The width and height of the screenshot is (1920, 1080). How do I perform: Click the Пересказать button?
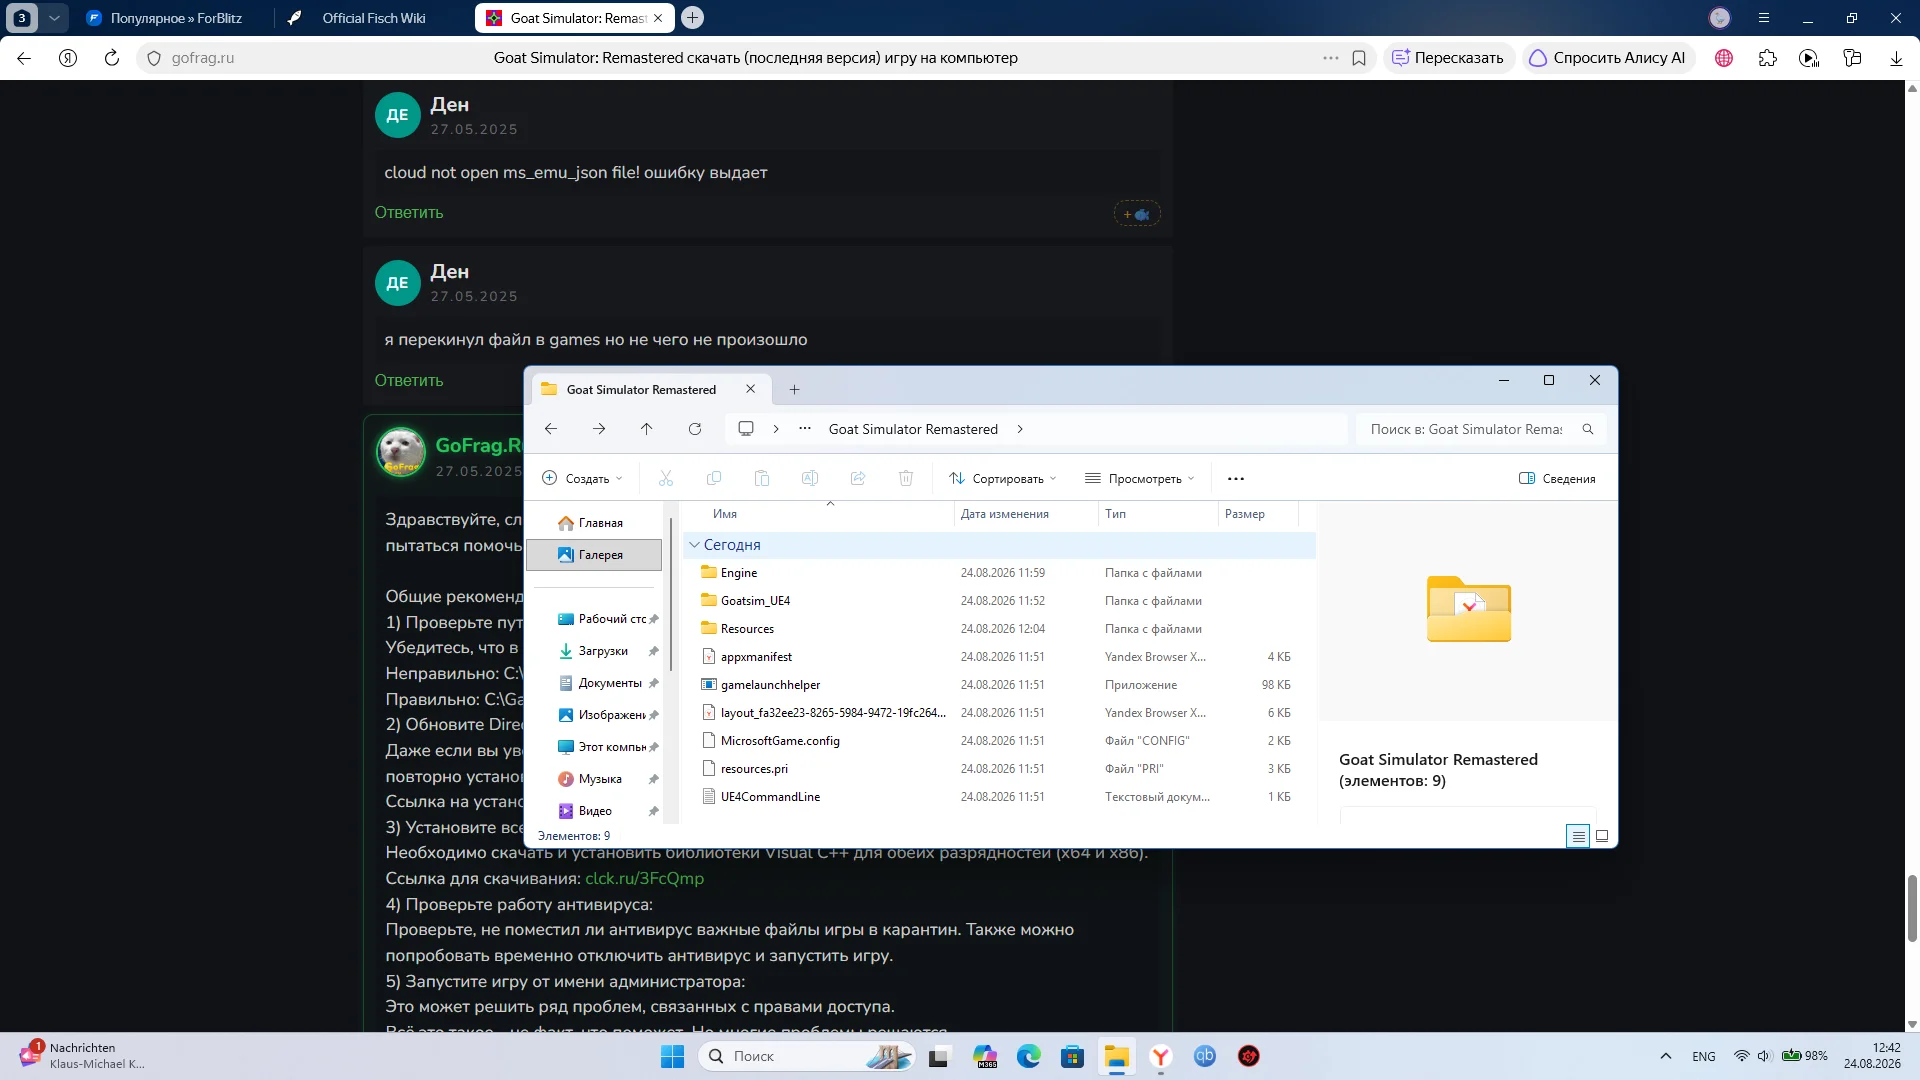[x=1448, y=58]
